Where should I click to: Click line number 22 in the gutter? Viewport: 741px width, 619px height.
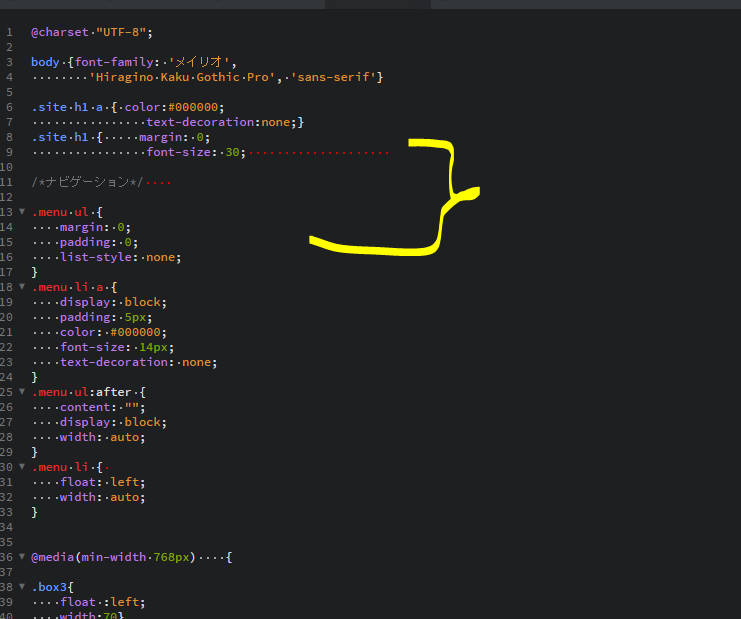9,347
